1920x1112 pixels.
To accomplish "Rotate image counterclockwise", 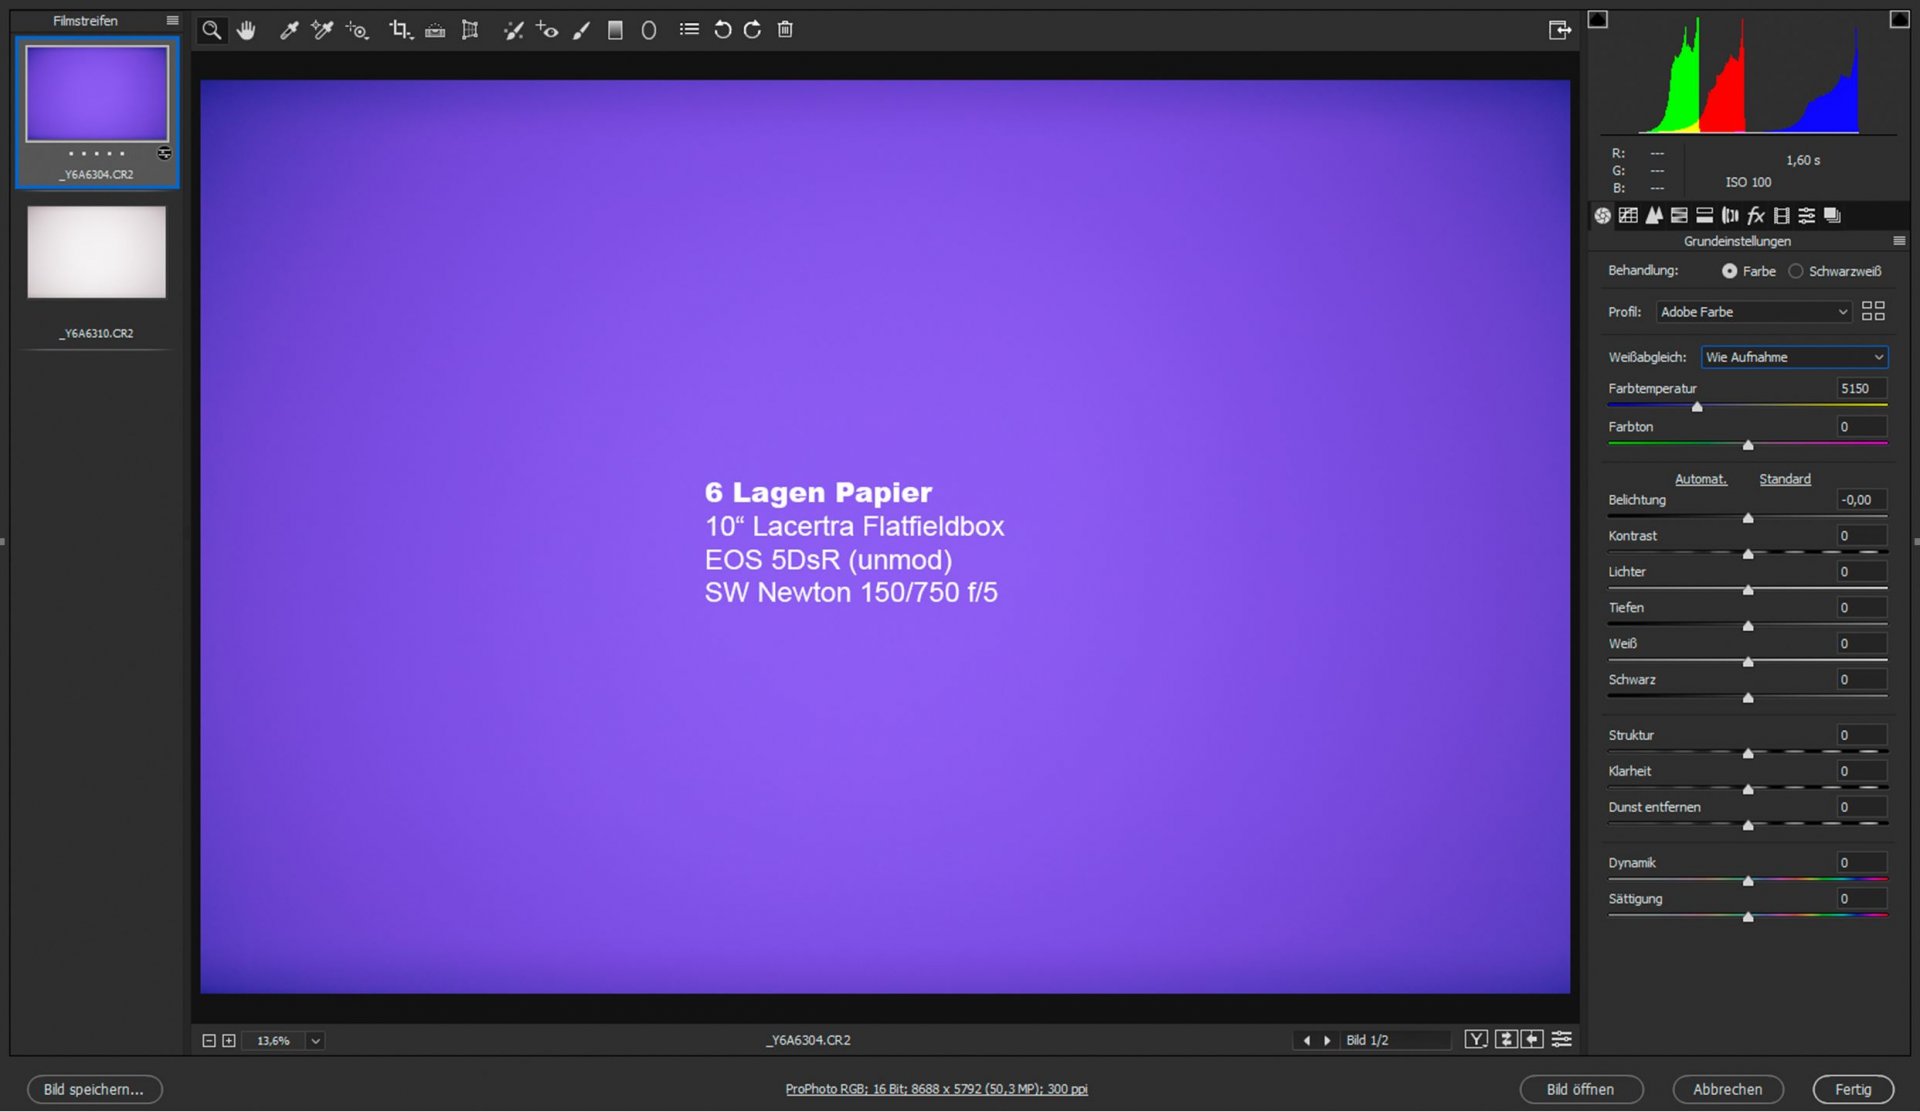I will [722, 30].
